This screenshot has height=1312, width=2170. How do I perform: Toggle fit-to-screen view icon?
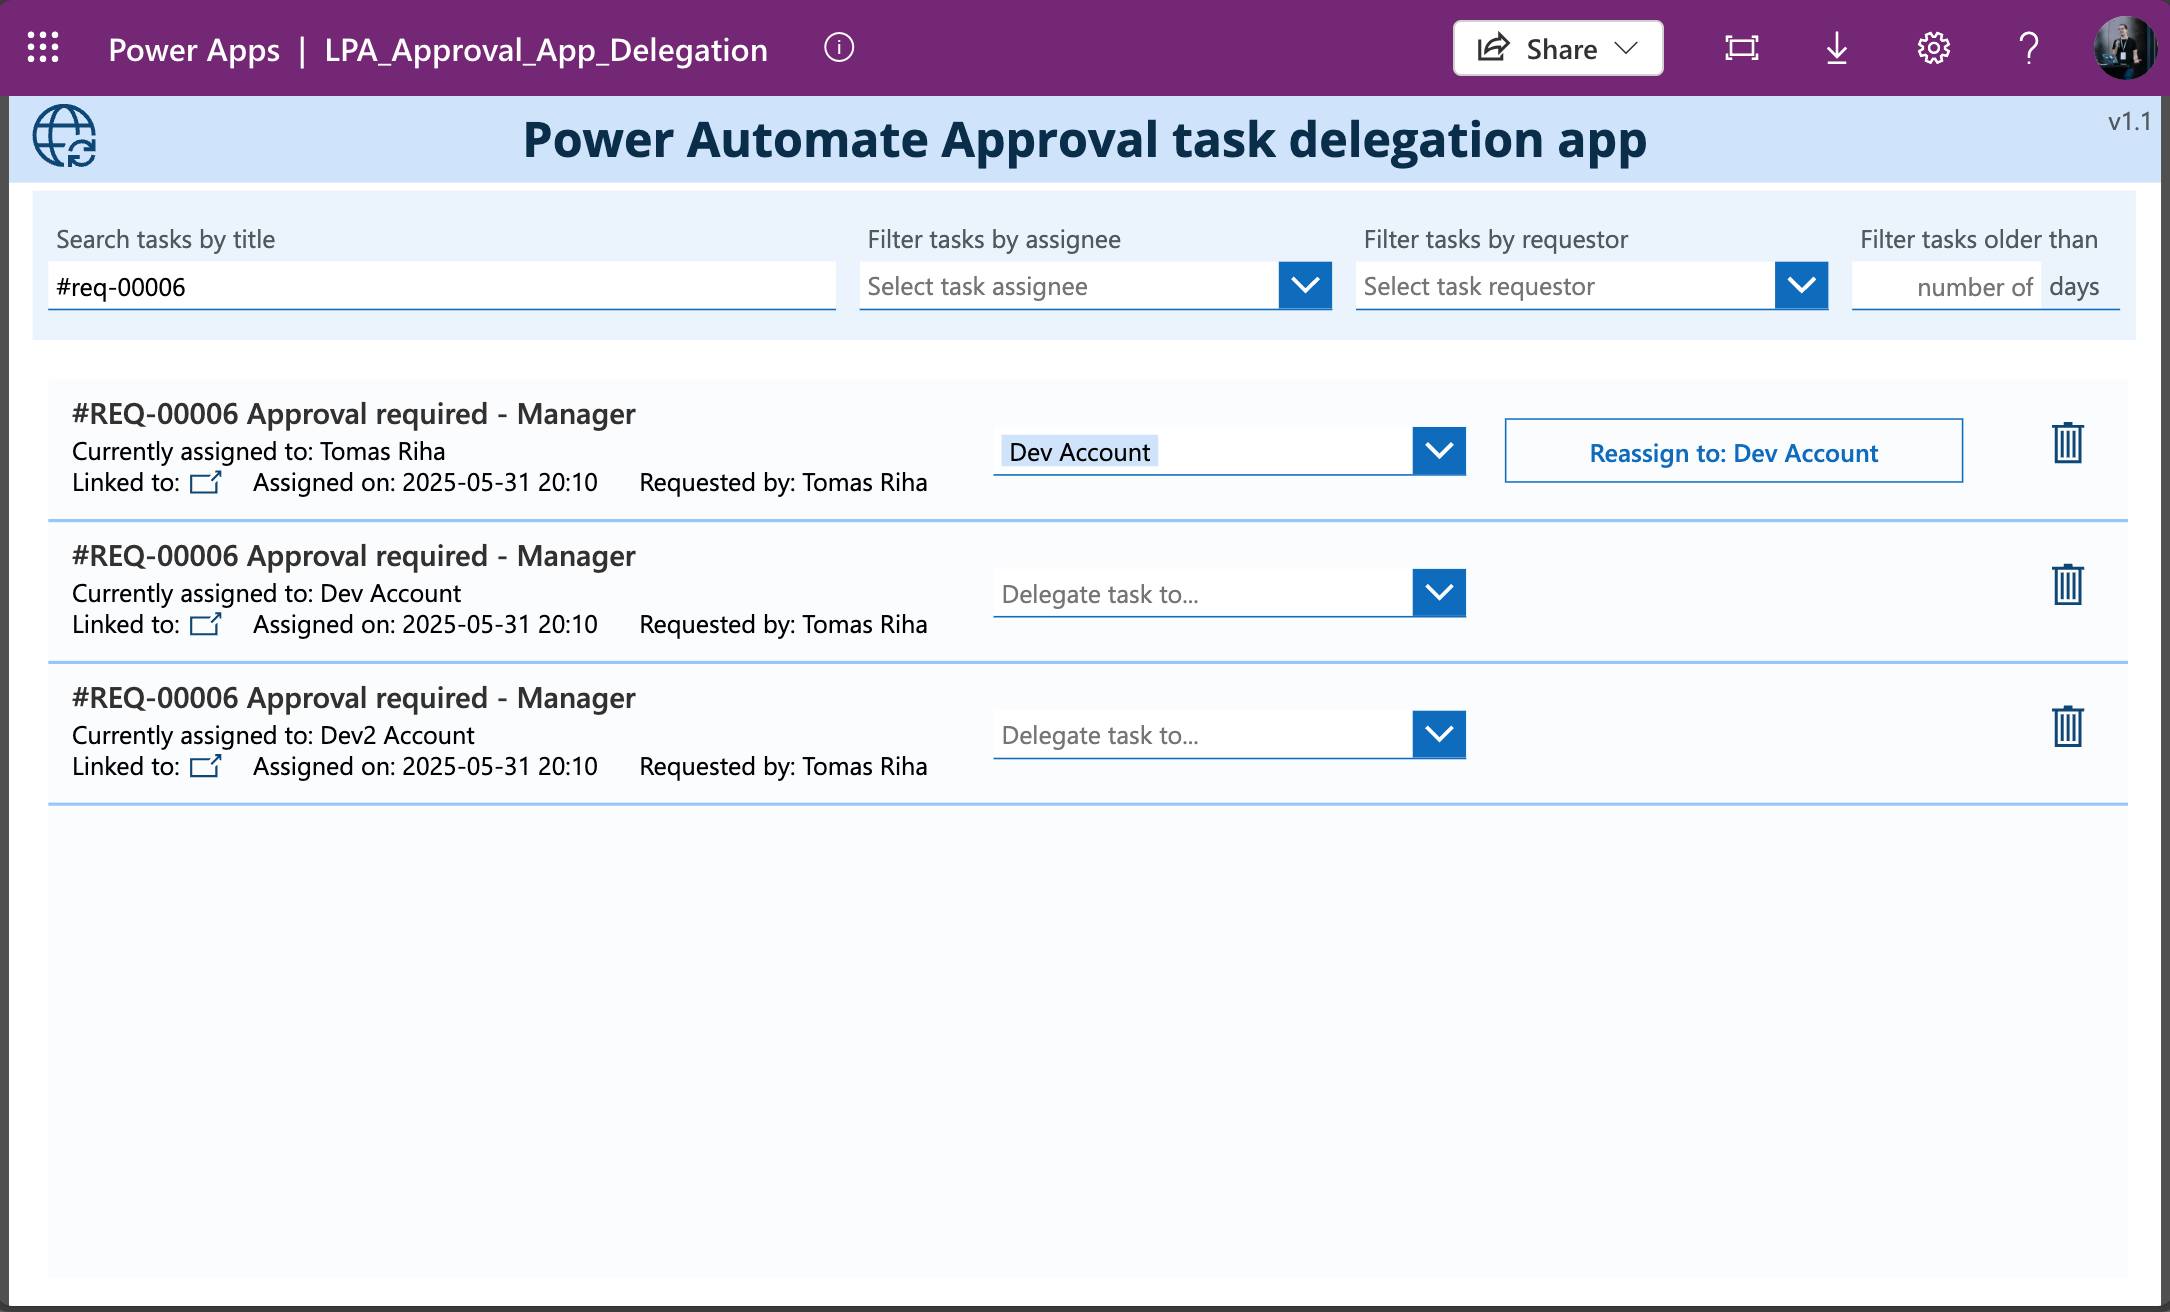tap(1742, 48)
